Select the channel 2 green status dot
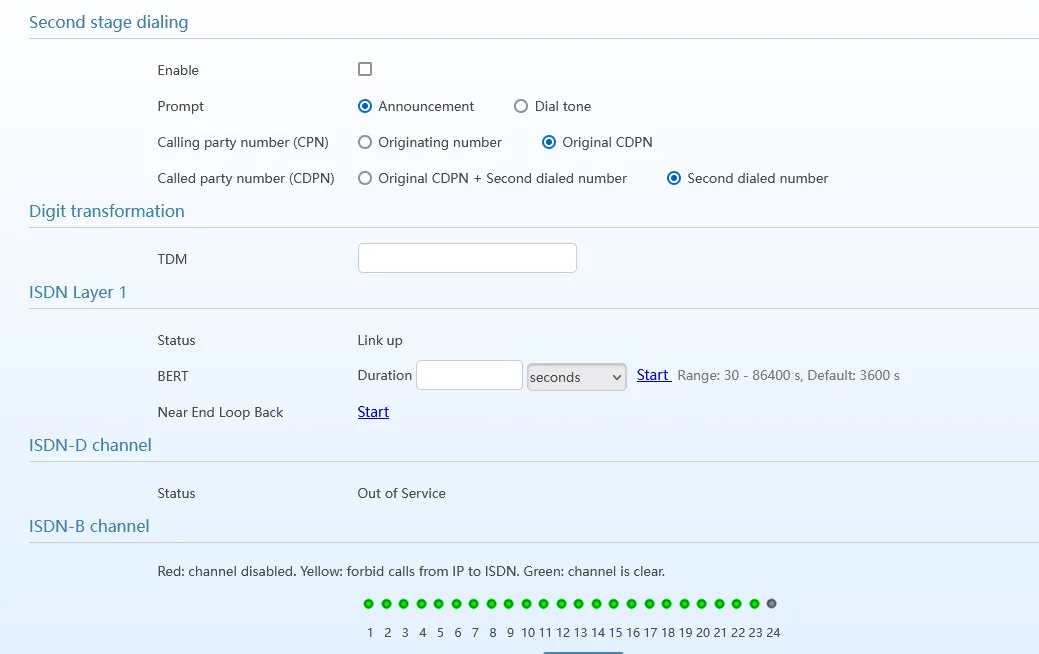 (386, 604)
